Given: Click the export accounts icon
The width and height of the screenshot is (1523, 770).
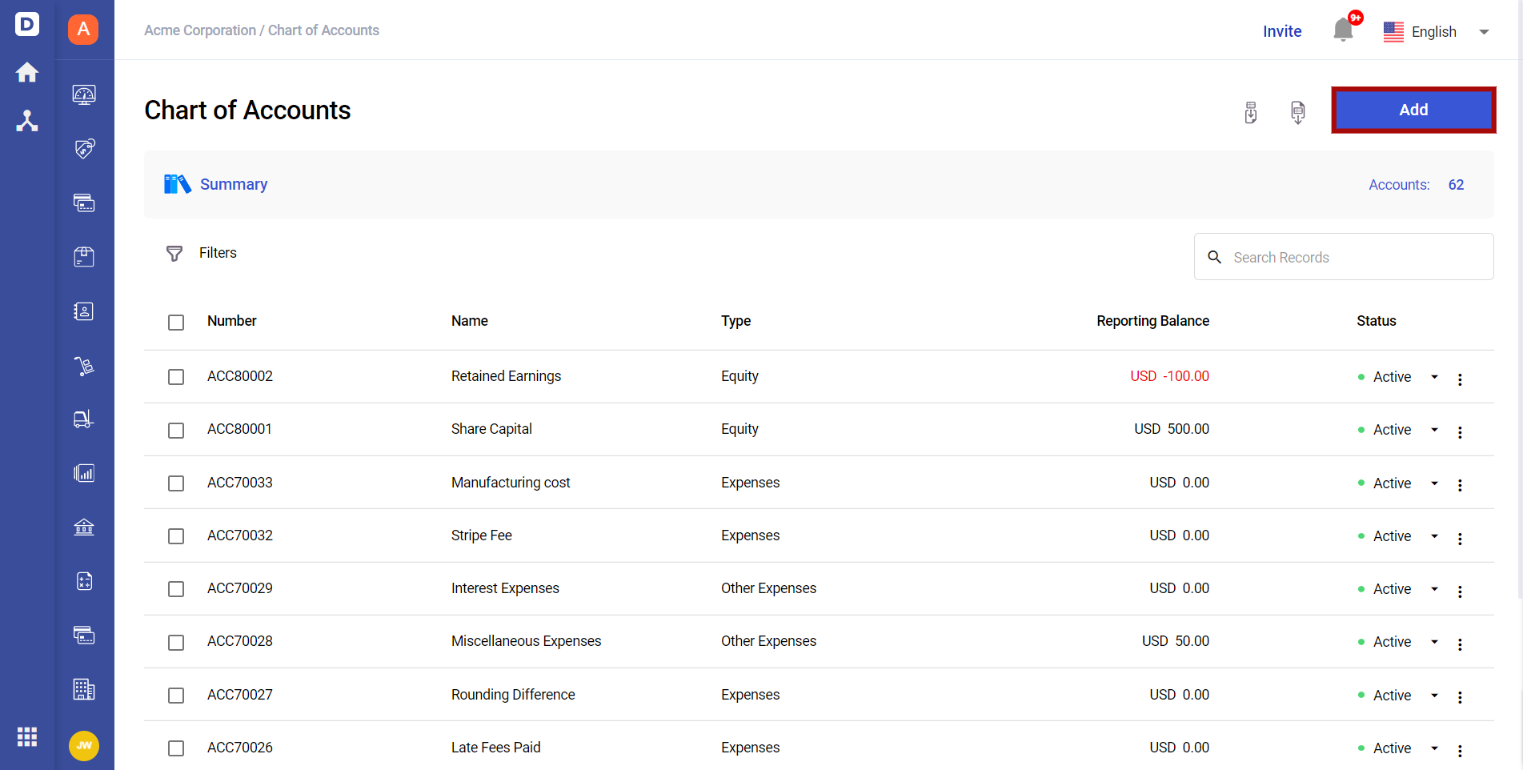Looking at the screenshot, I should pyautogui.click(x=1298, y=112).
